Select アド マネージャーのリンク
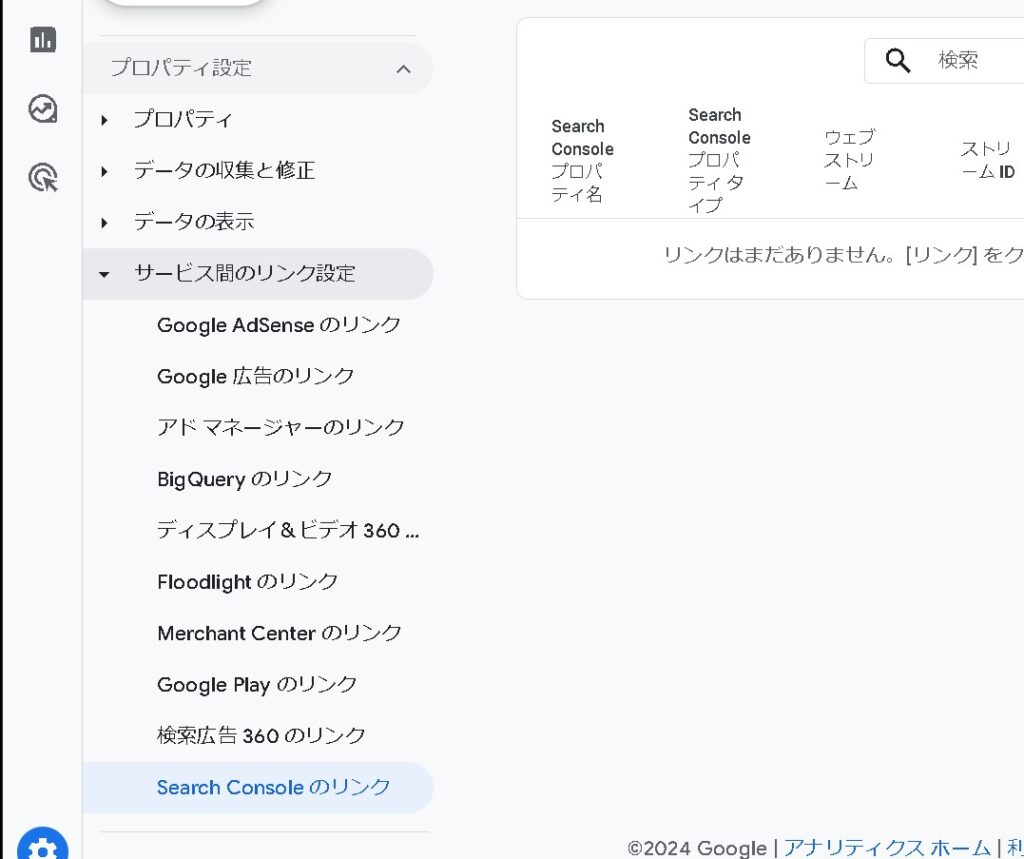 pos(280,427)
